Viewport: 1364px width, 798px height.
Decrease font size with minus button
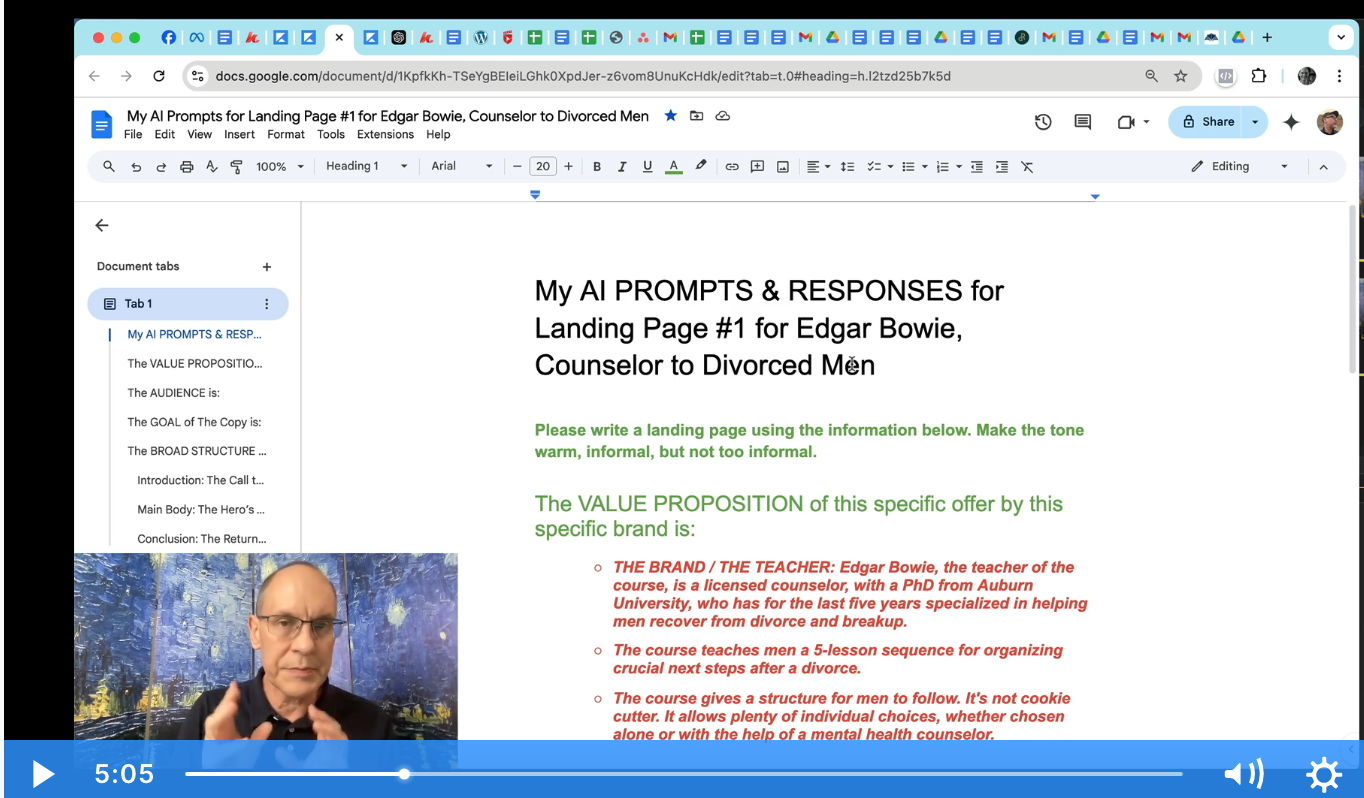(517, 167)
